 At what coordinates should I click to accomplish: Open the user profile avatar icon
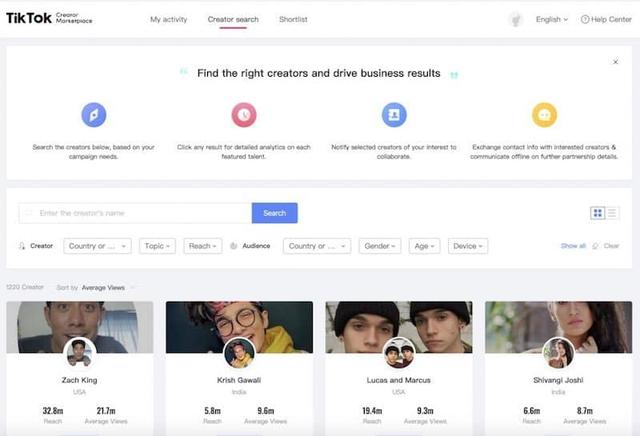click(x=516, y=19)
